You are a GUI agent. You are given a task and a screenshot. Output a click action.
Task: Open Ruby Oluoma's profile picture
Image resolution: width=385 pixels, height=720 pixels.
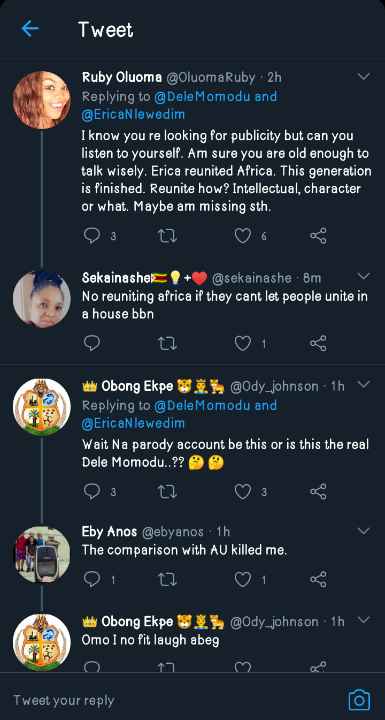pyautogui.click(x=41, y=100)
